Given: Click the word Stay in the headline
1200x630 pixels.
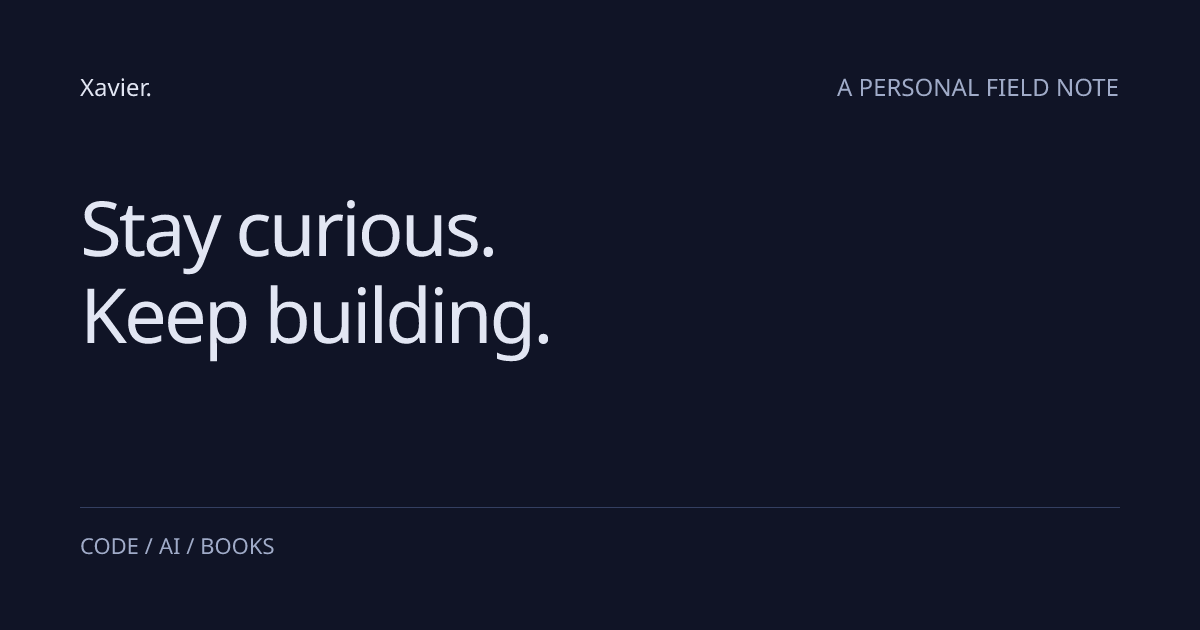Looking at the screenshot, I should coord(150,232).
